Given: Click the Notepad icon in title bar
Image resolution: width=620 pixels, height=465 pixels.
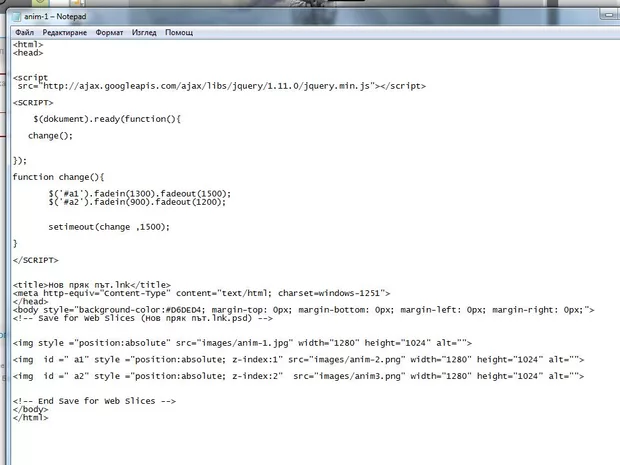Looking at the screenshot, I should pyautogui.click(x=16, y=17).
